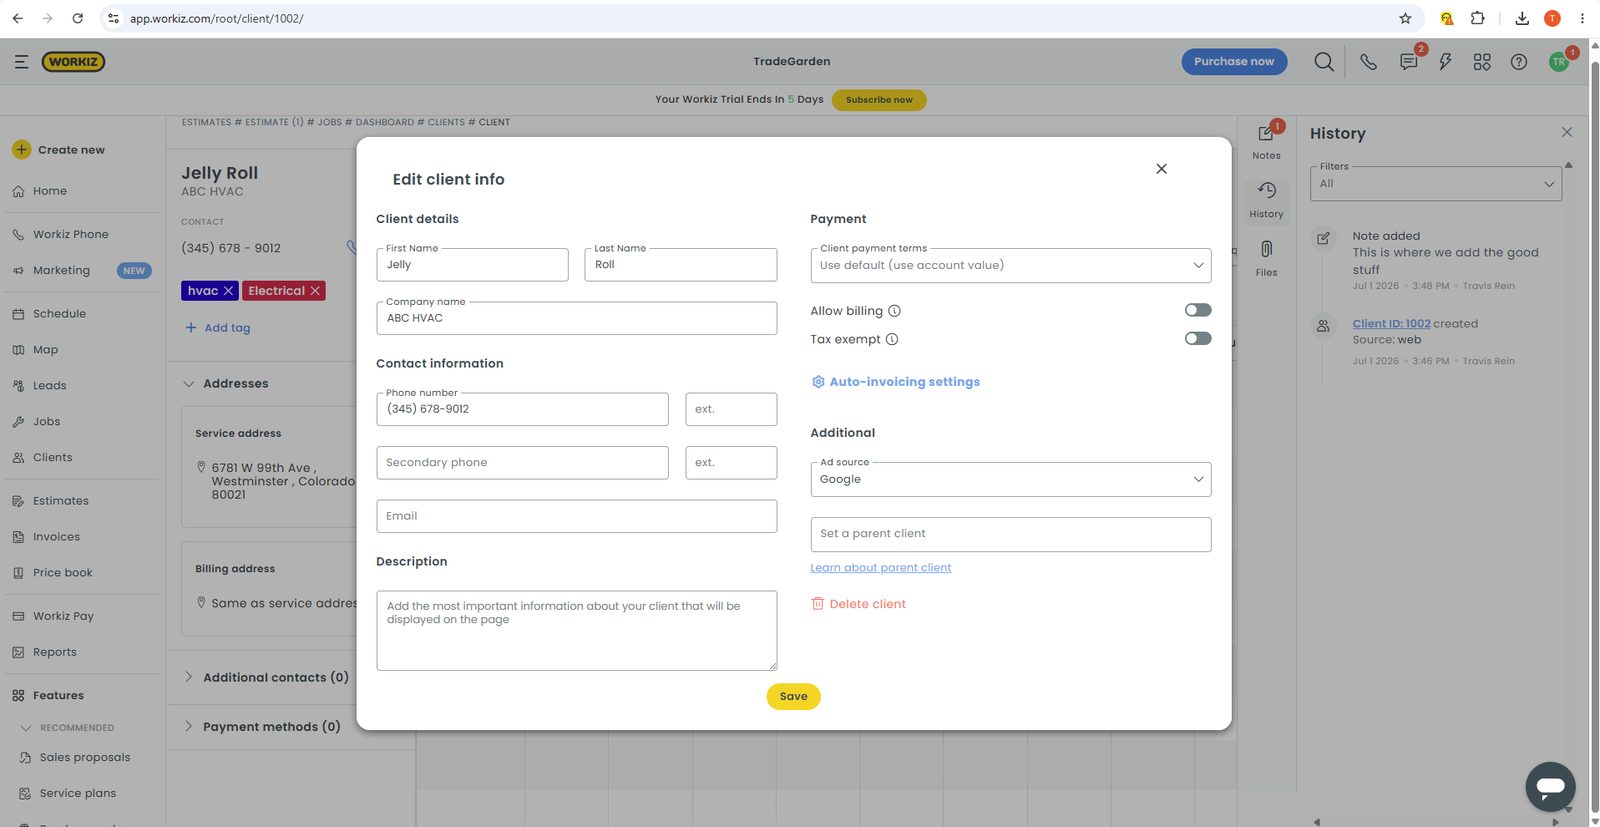Expand the History Filters All dropdown
1600x827 pixels.
click(x=1436, y=183)
